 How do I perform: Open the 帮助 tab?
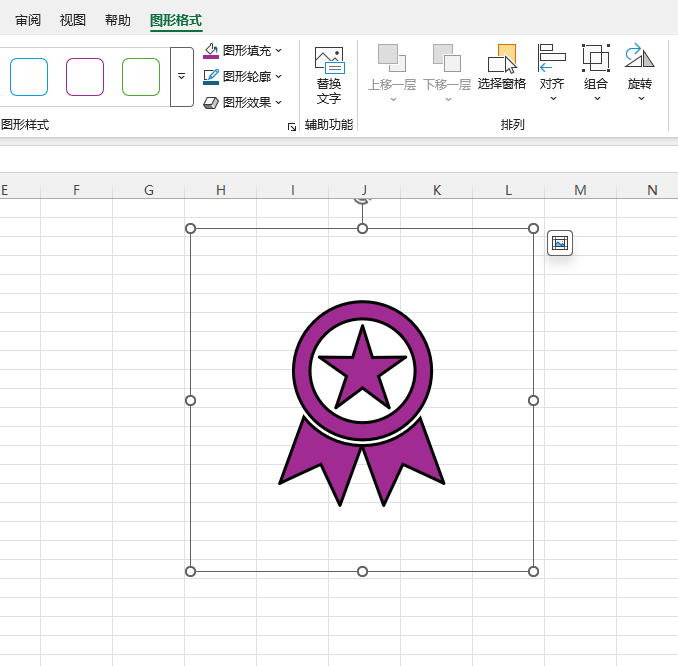pyautogui.click(x=118, y=20)
